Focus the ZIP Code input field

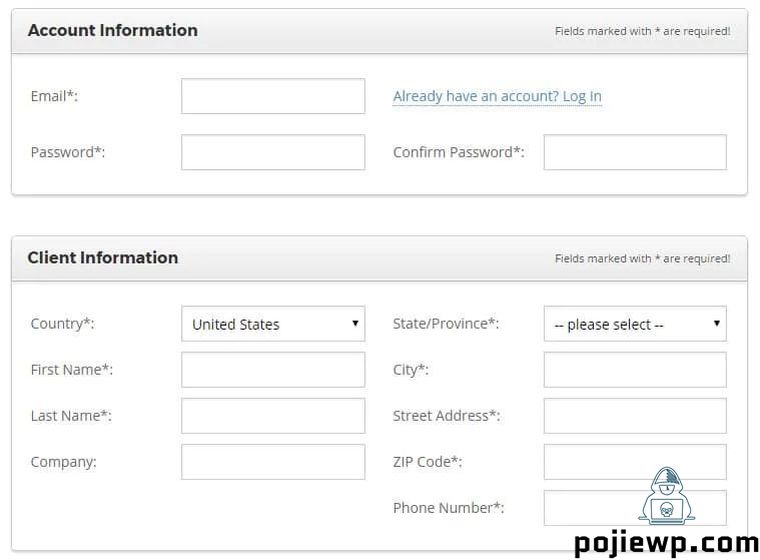[635, 462]
